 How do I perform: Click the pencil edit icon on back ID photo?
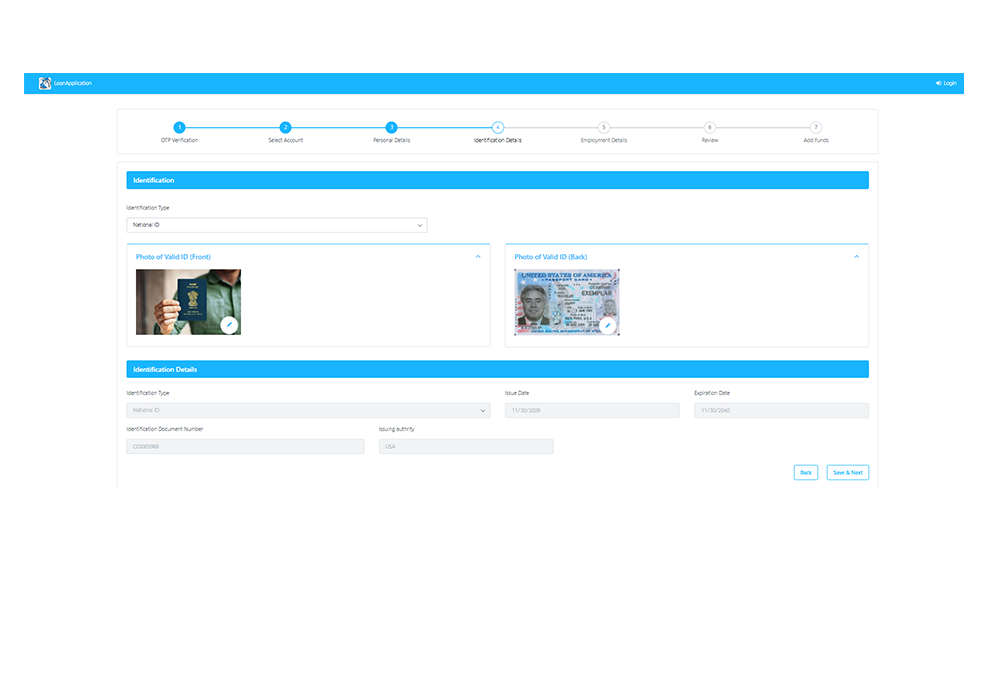point(608,325)
